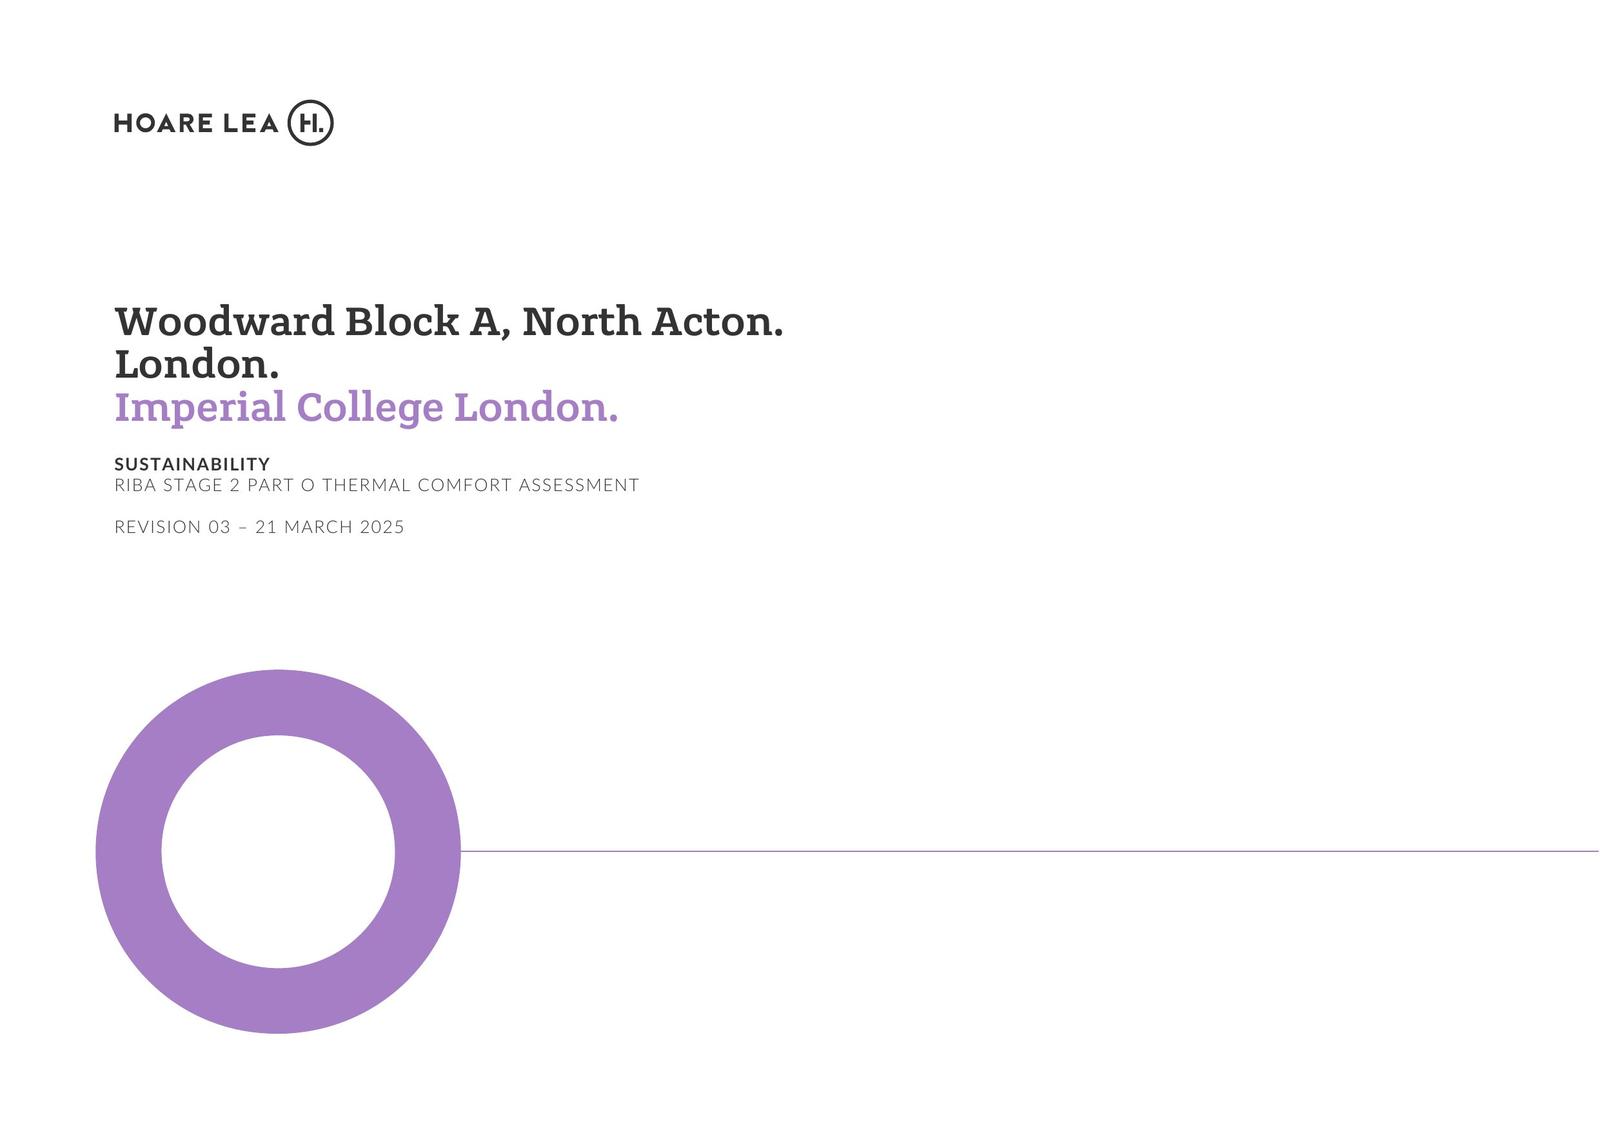
Task: Click the large purple ring graphic
Action: (128, 851)
